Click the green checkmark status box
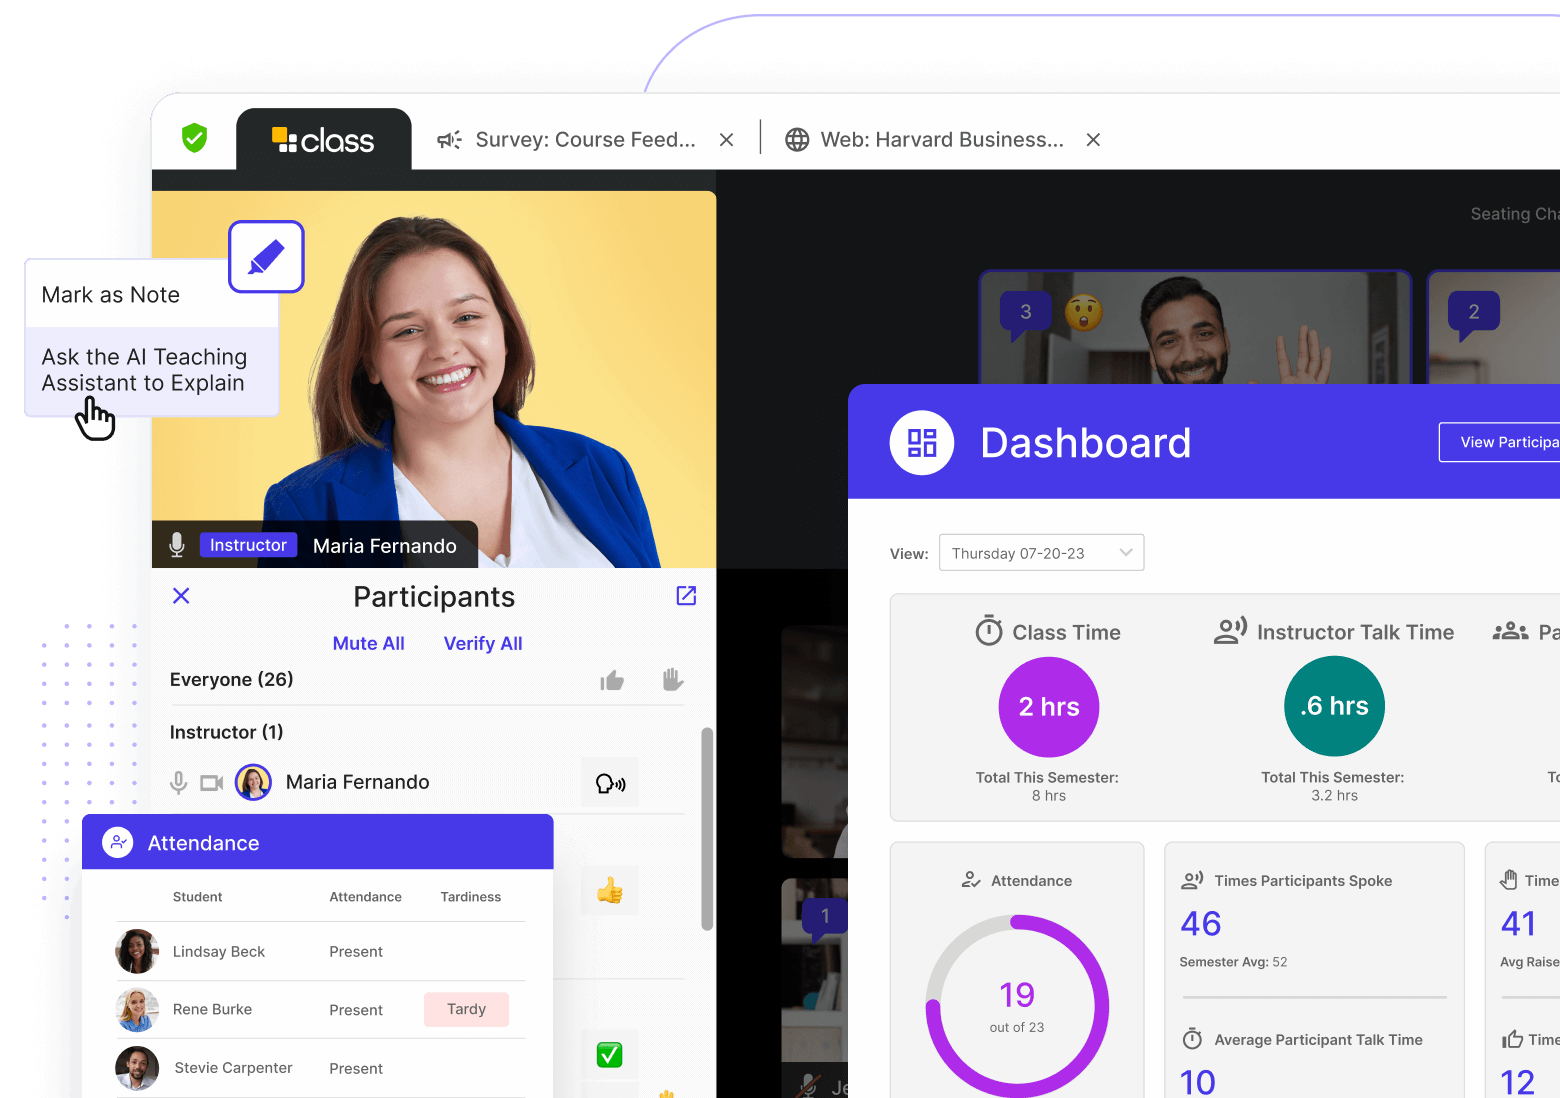 [x=609, y=1055]
